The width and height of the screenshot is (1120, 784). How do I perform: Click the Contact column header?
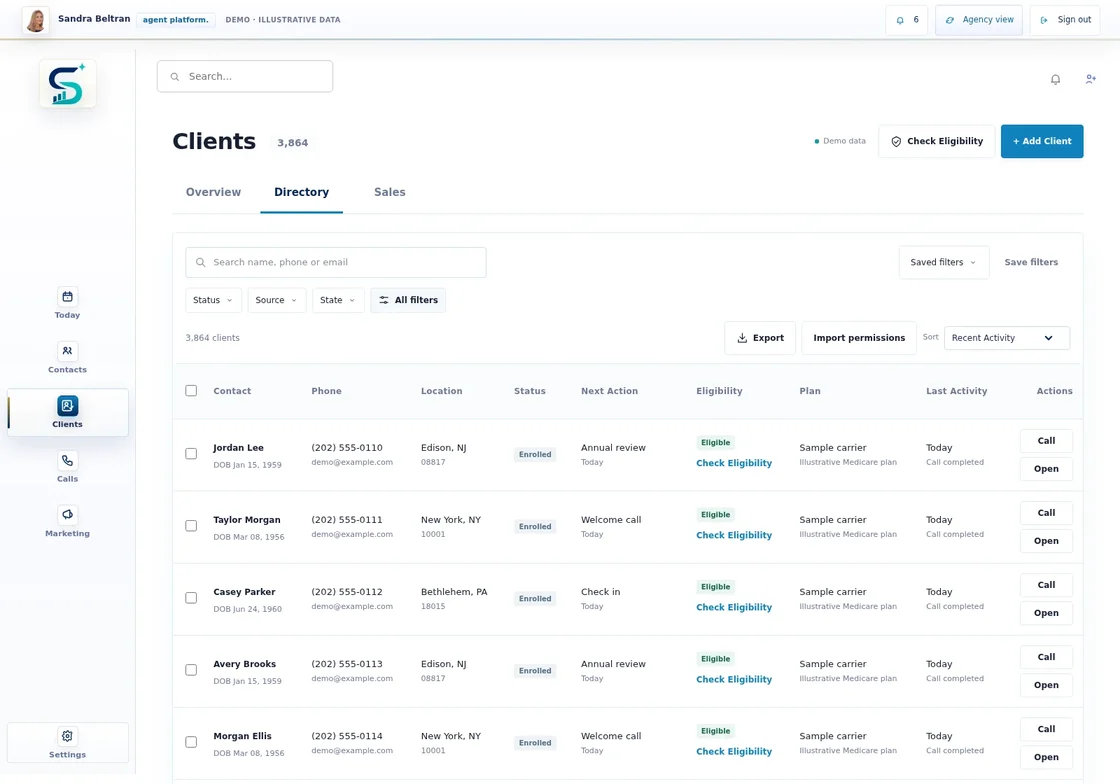[x=232, y=391]
